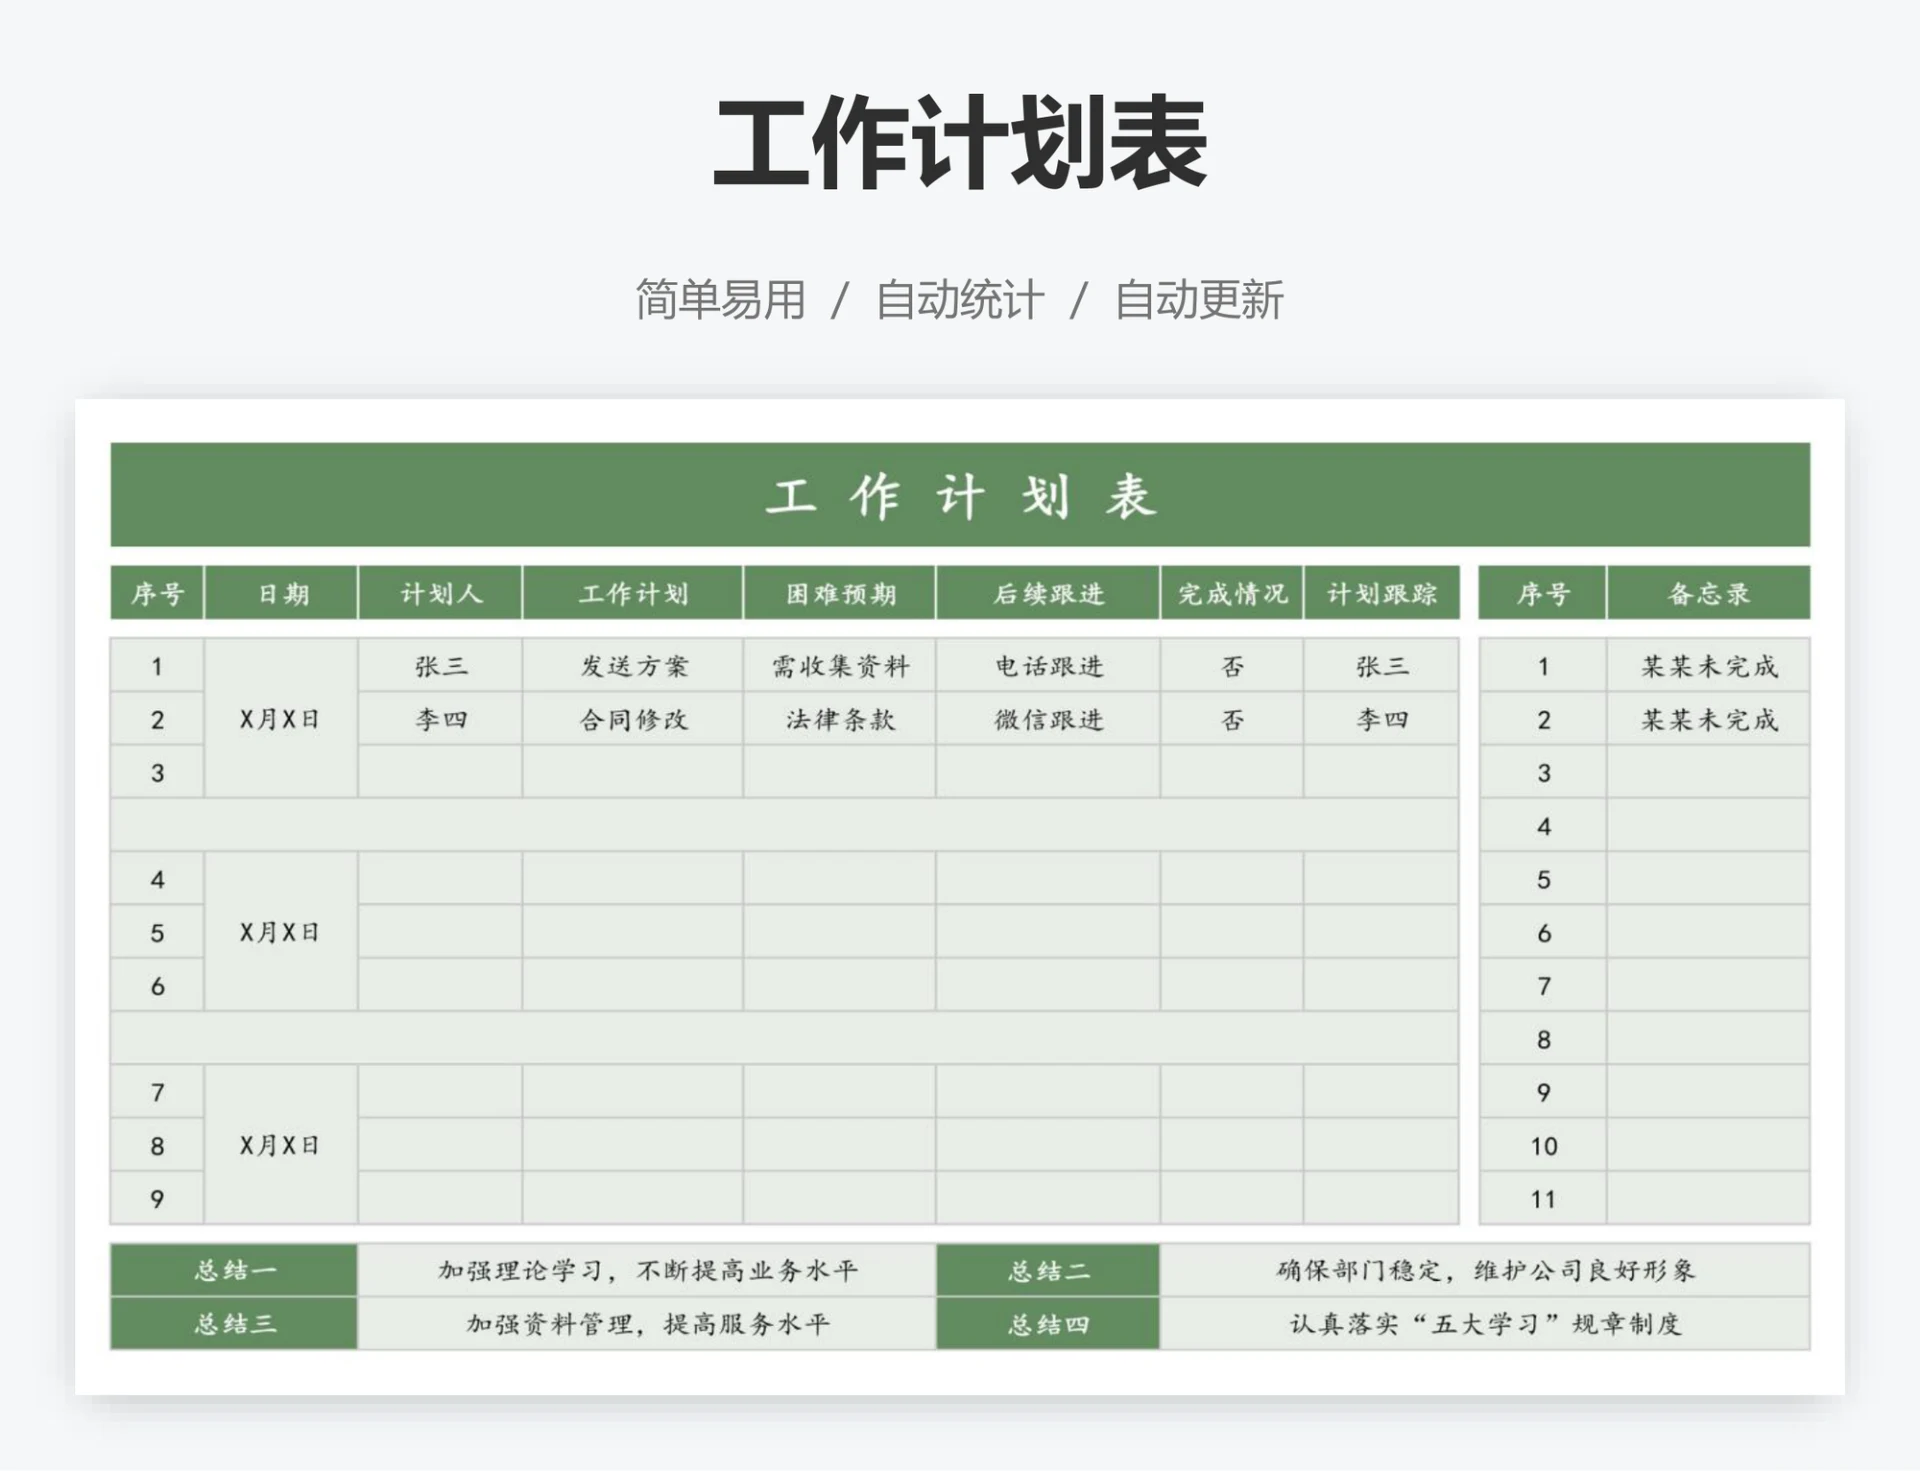1920x1471 pixels.
Task: Click the 备忘录 header on the right table
Action: tap(1710, 591)
